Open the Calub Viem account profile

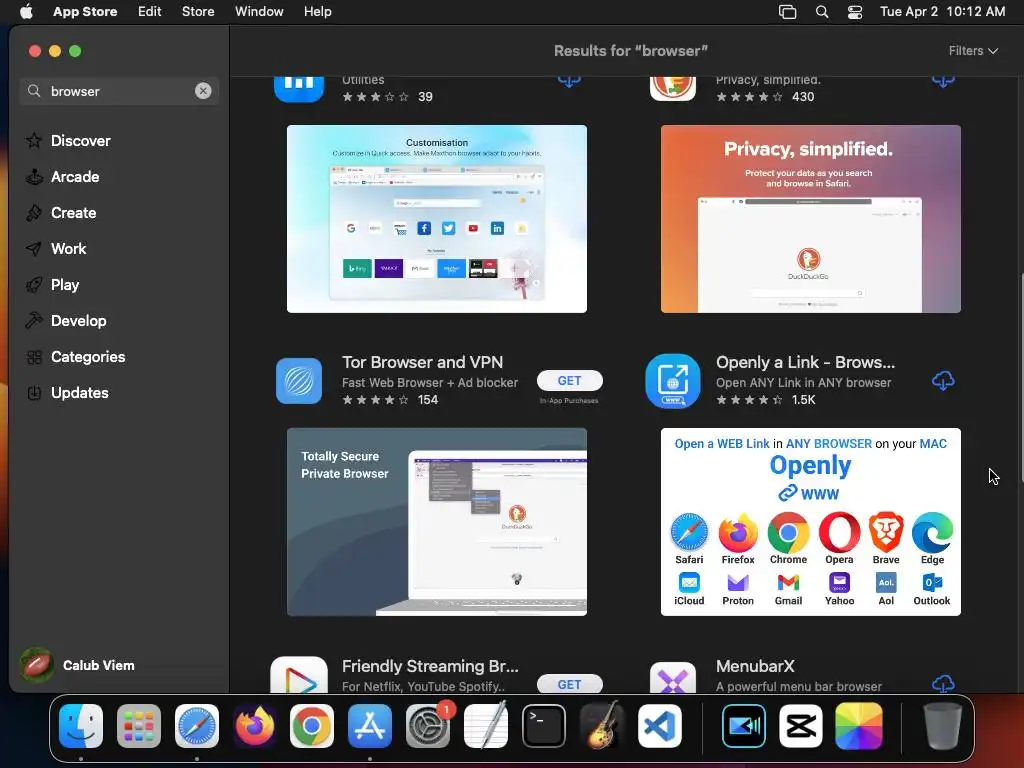[x=78, y=665]
